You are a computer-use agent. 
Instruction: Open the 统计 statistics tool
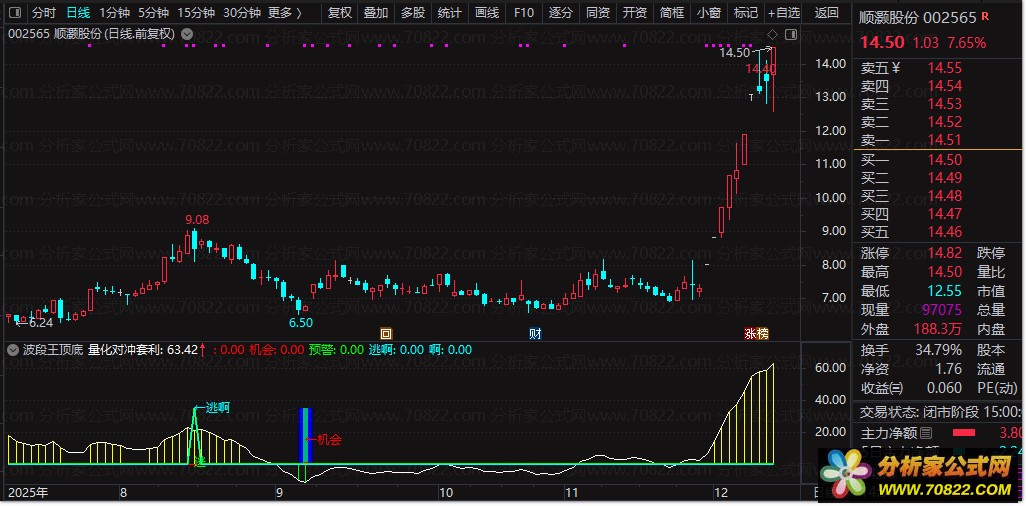[450, 12]
